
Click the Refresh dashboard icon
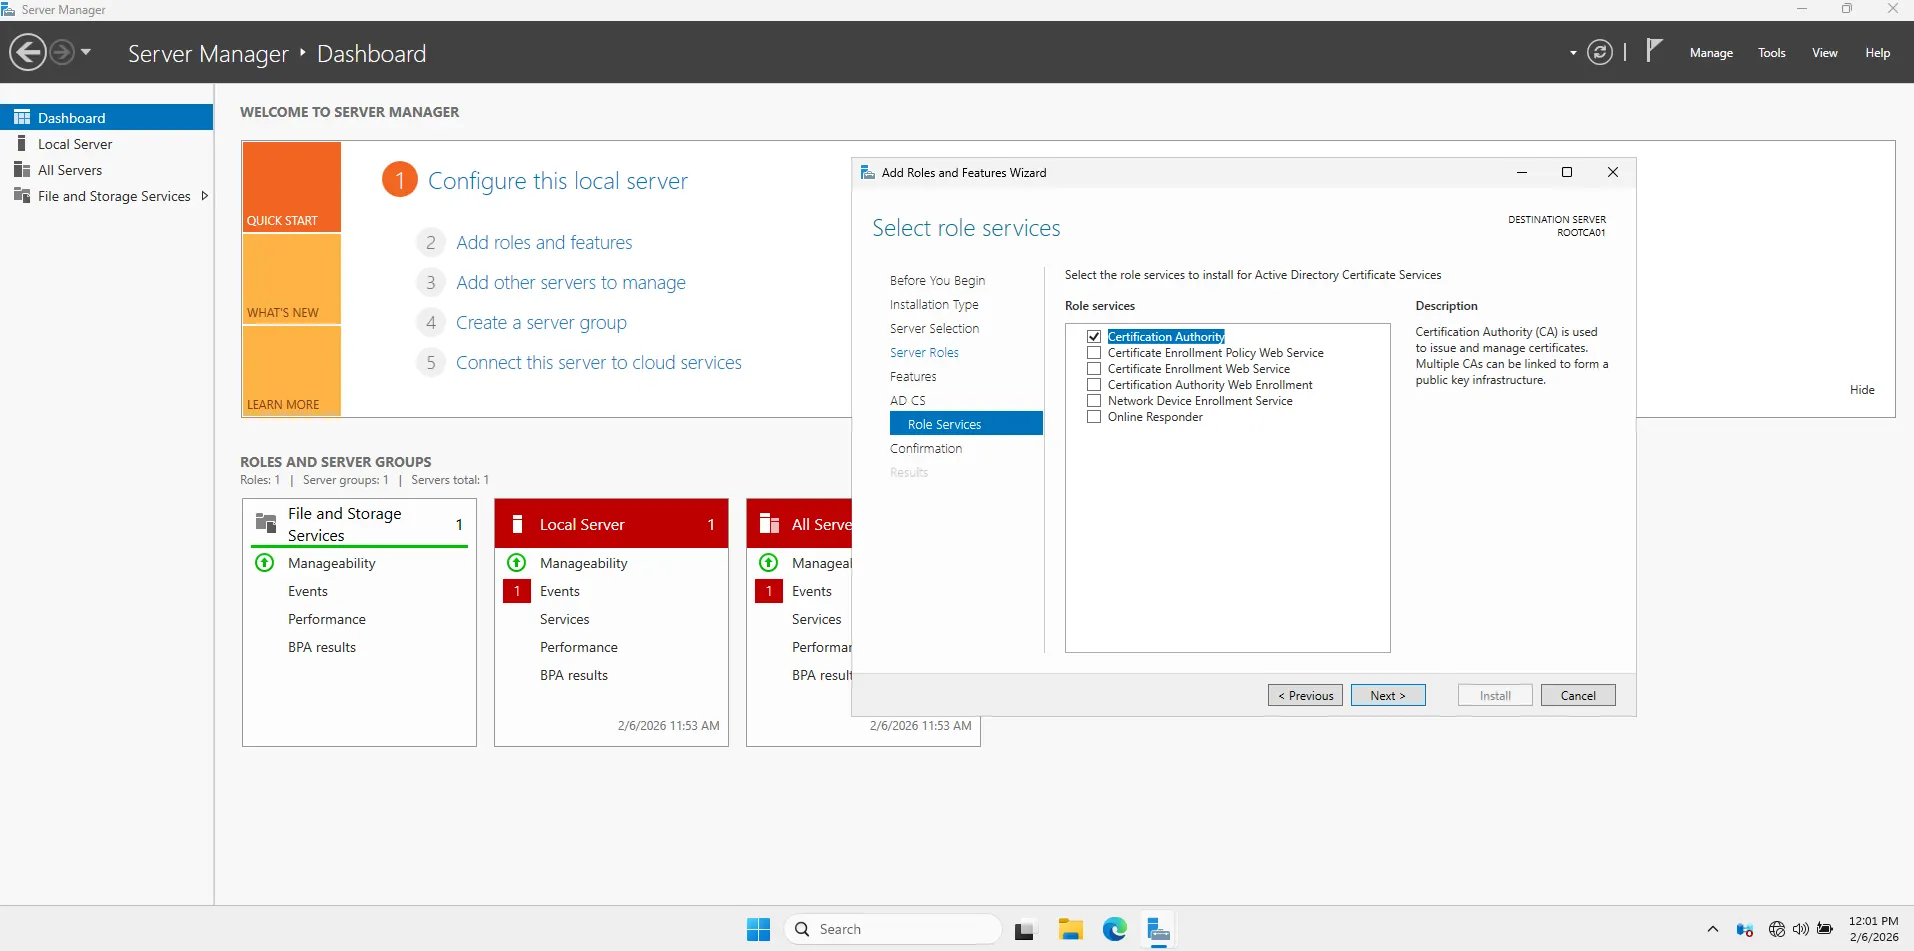tap(1600, 52)
